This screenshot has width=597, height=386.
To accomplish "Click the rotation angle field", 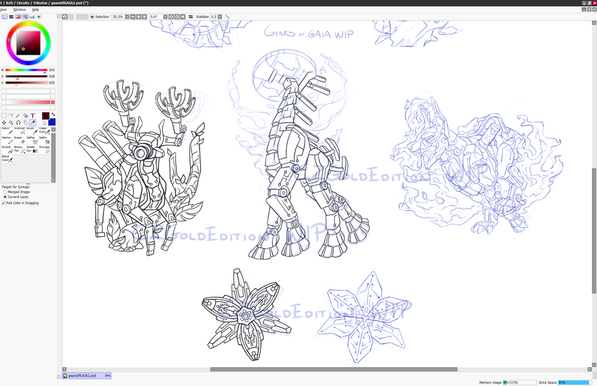I will pos(156,17).
